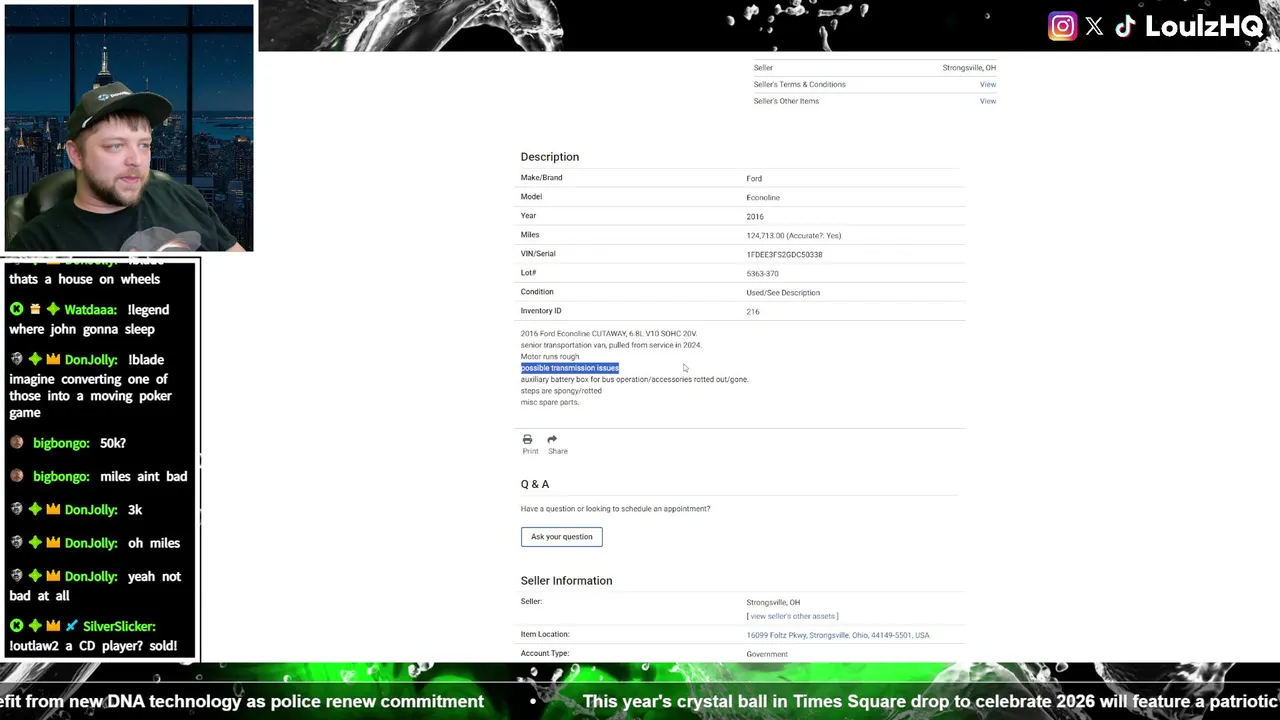The image size is (1280, 720).
Task: Click the Share arrow icon
Action: [552, 439]
